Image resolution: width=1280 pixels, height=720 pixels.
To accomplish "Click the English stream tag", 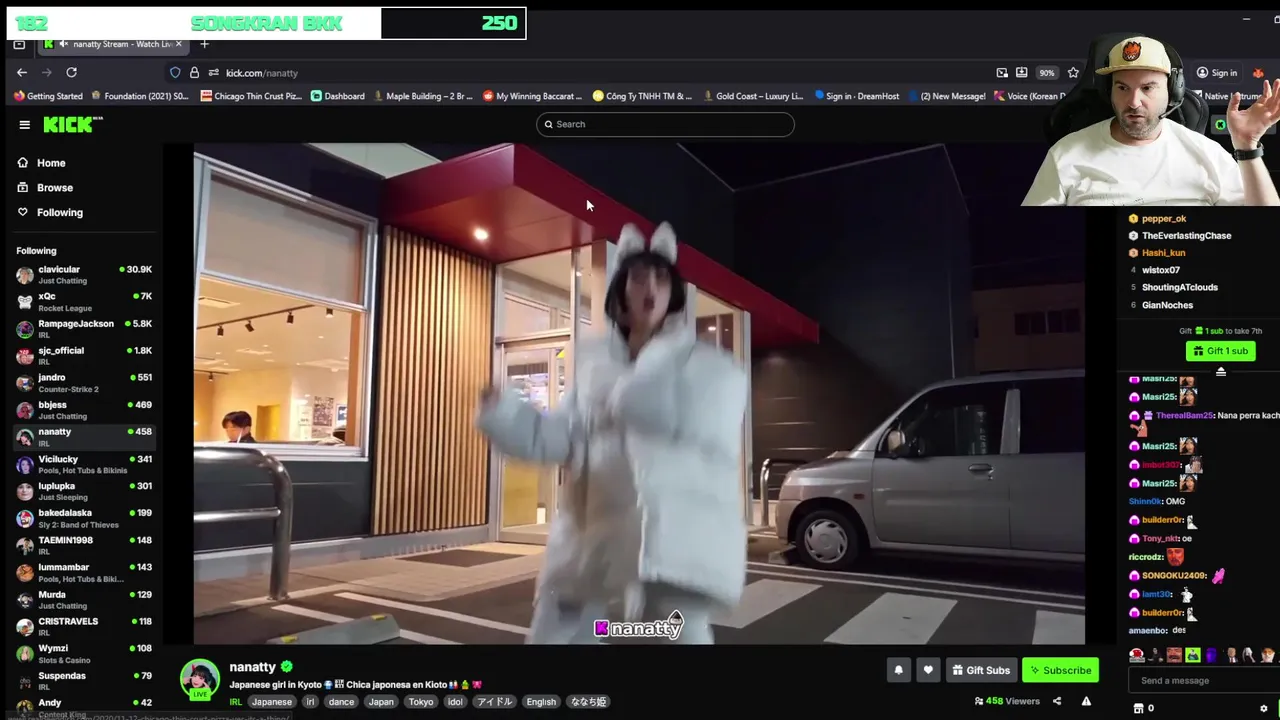I will pos(541,702).
